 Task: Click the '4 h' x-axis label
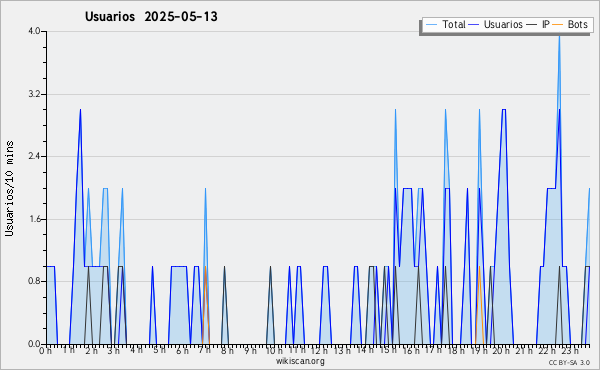(136, 350)
